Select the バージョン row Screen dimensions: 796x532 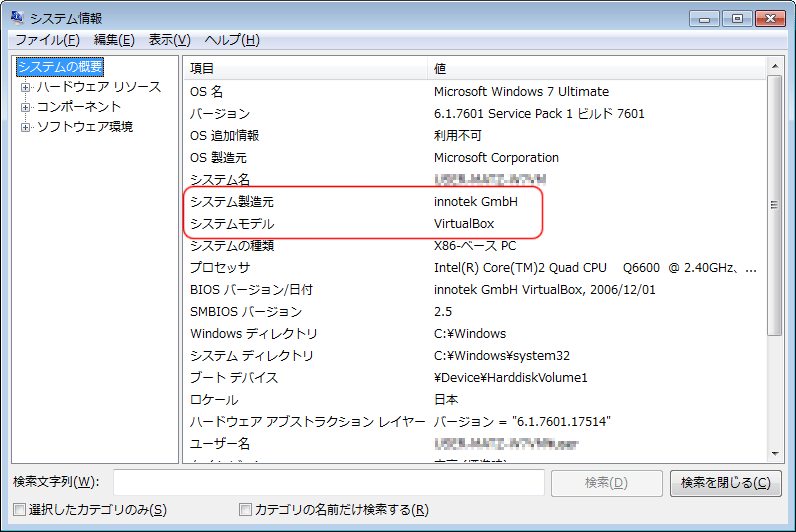(475, 114)
